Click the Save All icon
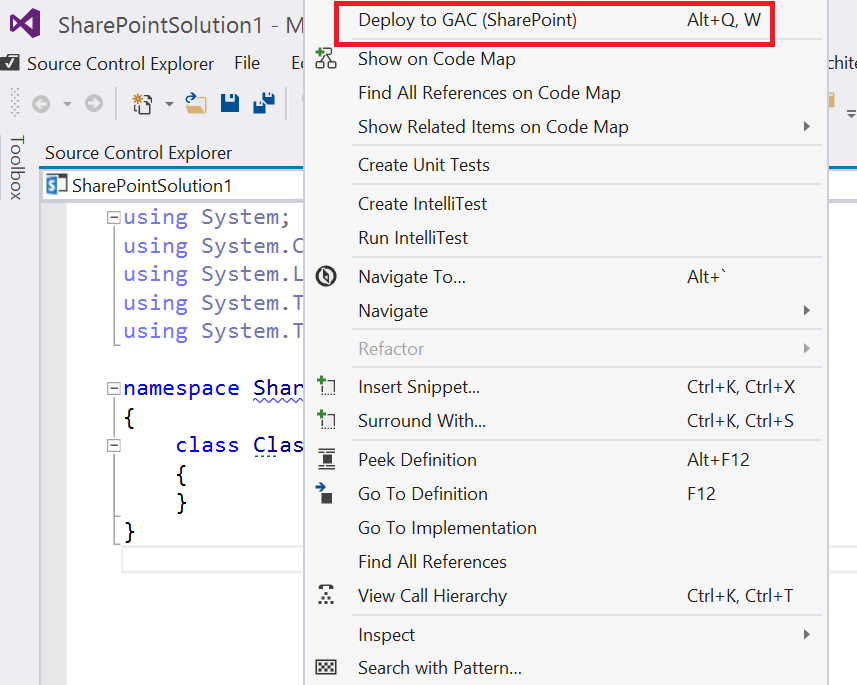This screenshot has width=857, height=685. click(264, 103)
